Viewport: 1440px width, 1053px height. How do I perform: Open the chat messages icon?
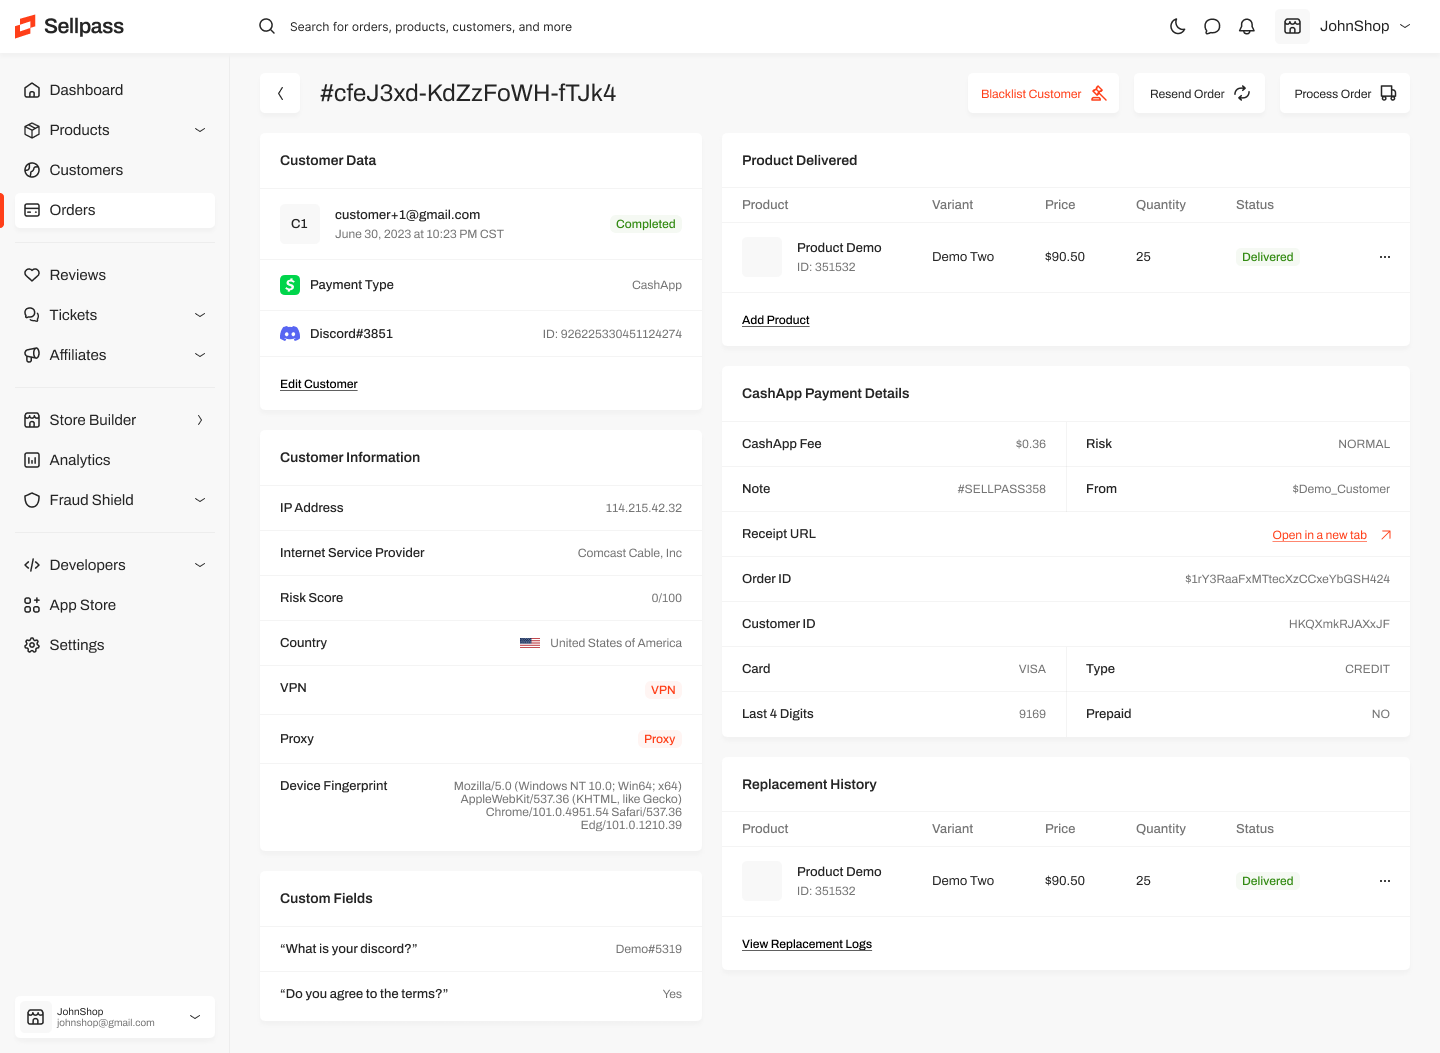click(x=1212, y=26)
